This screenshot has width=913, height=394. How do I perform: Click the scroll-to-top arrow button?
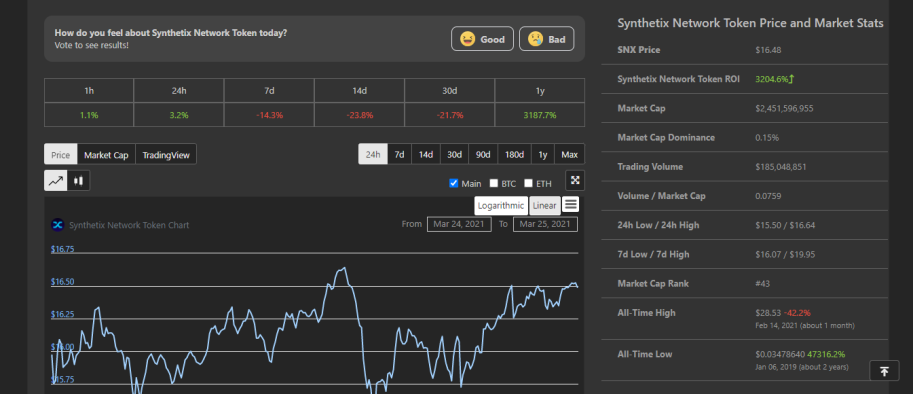click(x=884, y=371)
